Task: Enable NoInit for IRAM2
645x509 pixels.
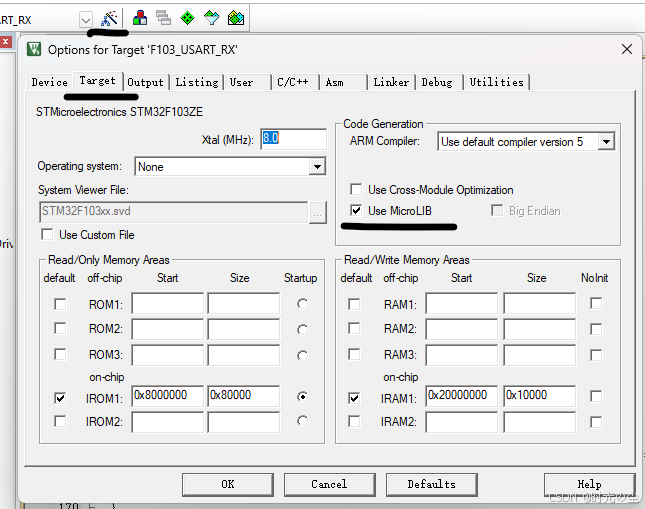Action: tap(596, 422)
